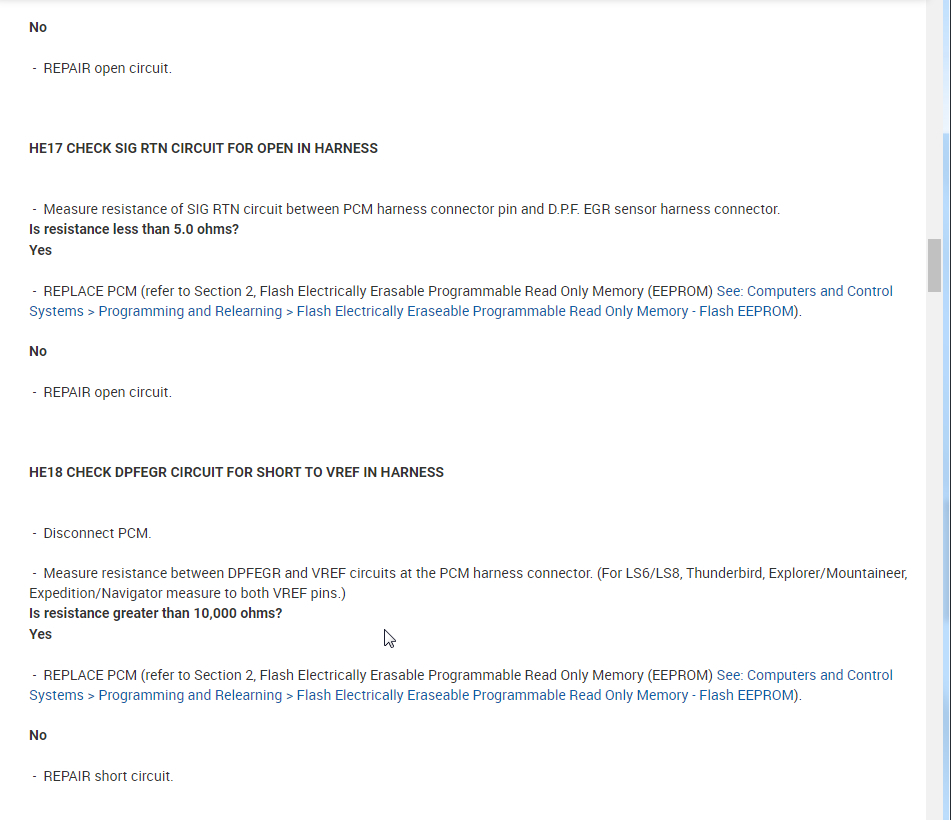This screenshot has width=951, height=820.
Task: Click the 'No' answer in the HE17 section
Action: click(x=38, y=351)
